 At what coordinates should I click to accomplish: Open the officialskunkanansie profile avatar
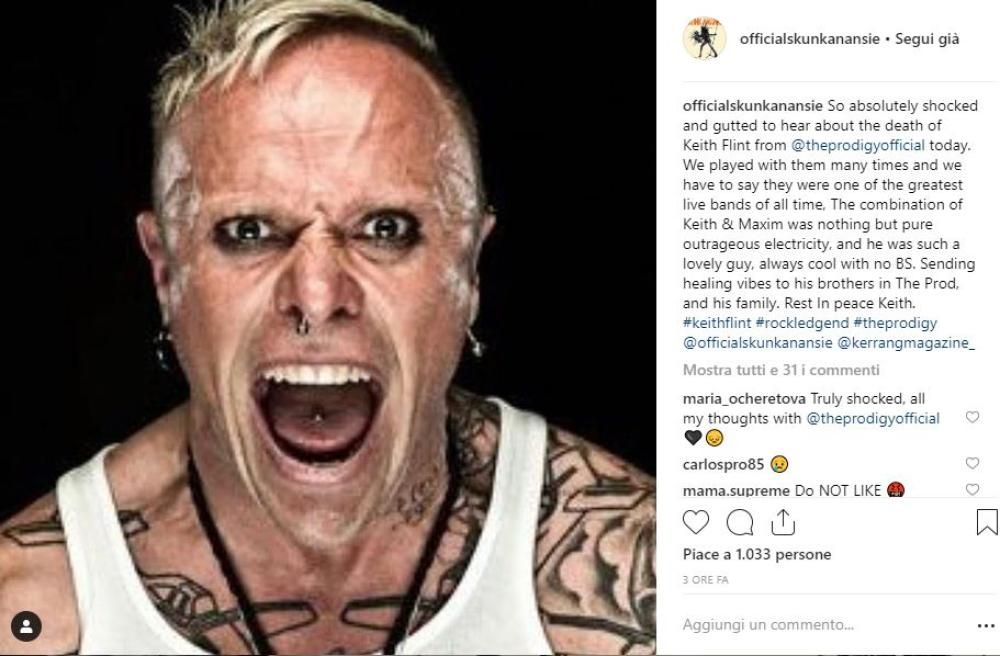tap(704, 39)
